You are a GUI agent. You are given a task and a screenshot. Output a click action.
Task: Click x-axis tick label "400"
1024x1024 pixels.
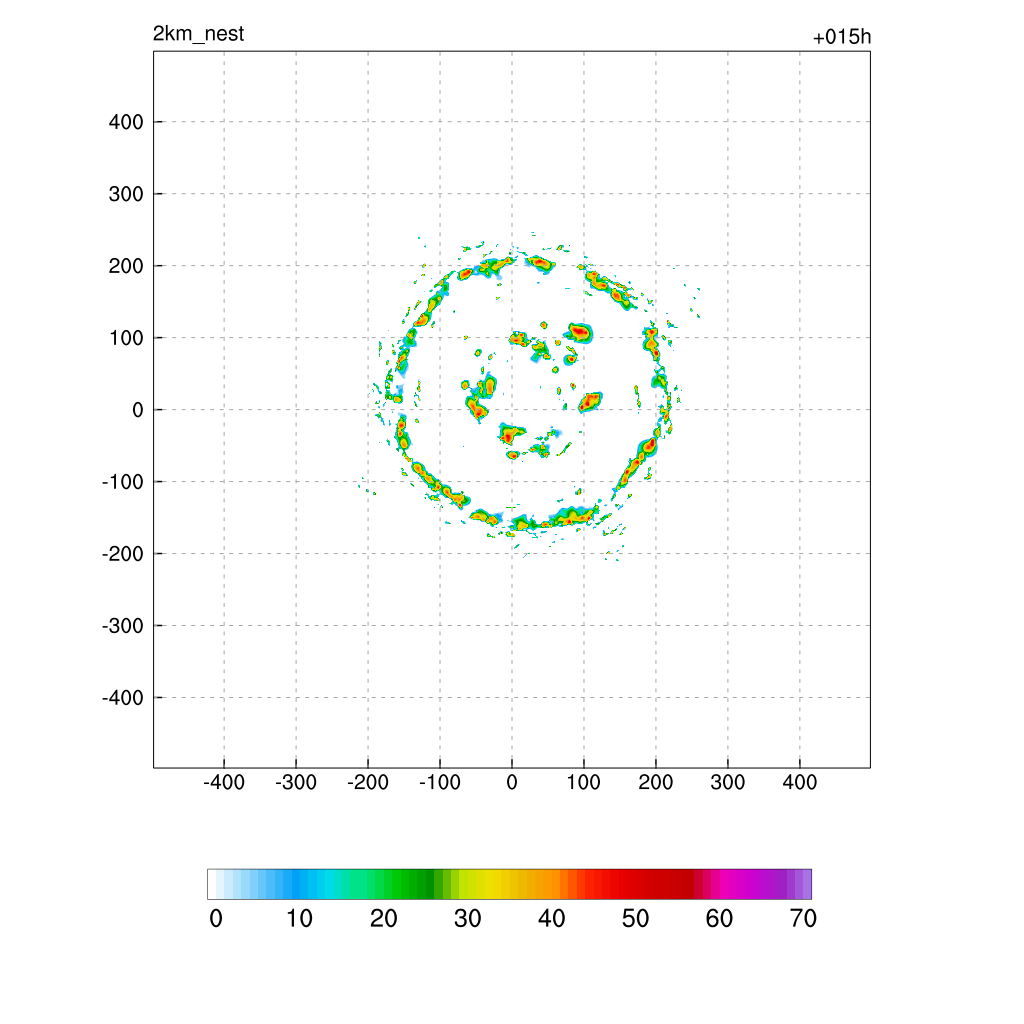click(800, 782)
